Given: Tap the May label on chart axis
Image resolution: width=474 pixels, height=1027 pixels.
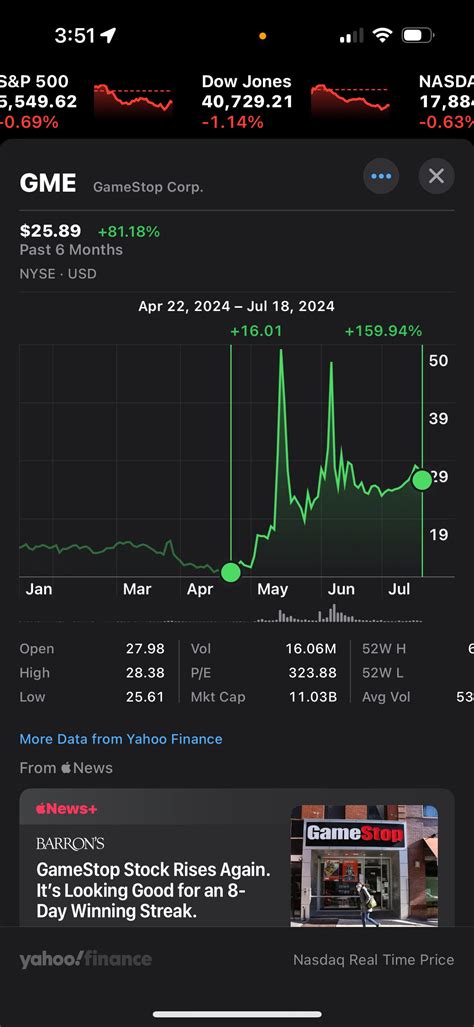Looking at the screenshot, I should [272, 589].
